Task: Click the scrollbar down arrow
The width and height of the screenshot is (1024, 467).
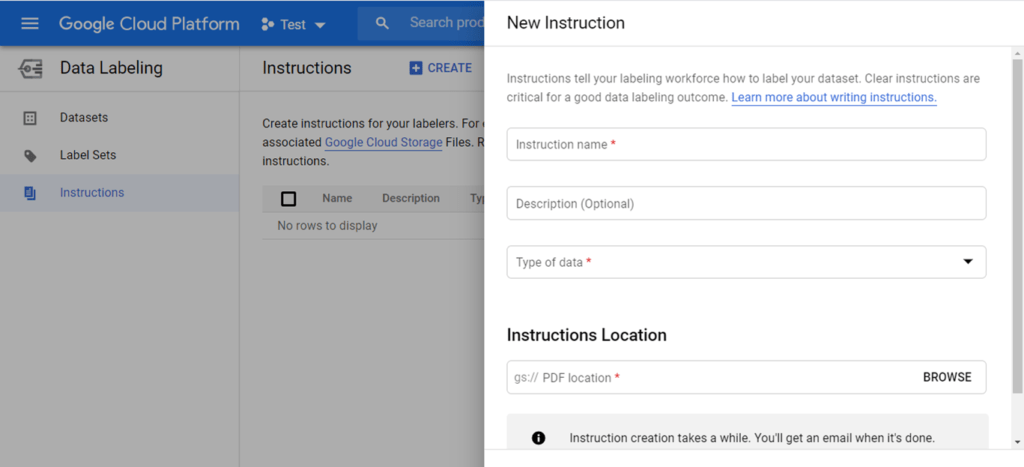Action: pos(1017,442)
